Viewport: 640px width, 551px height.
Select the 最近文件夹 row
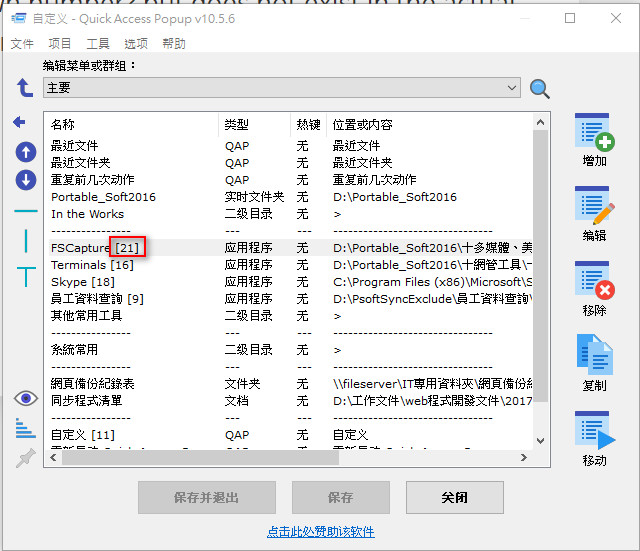[291, 163]
